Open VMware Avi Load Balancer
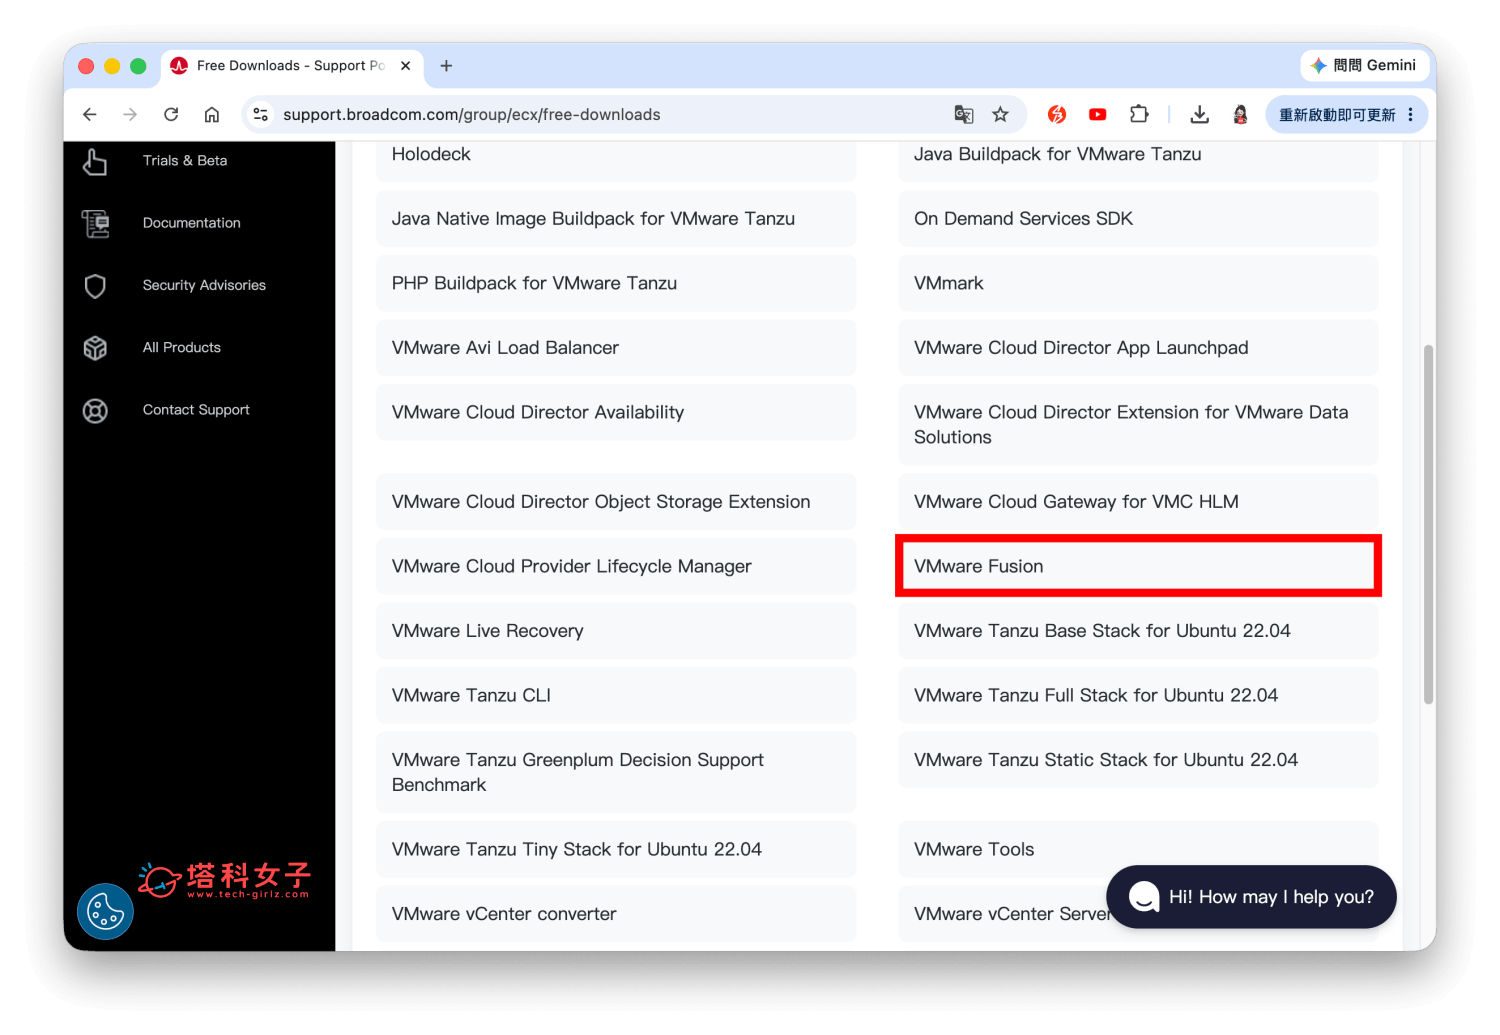Image resolution: width=1500 pixels, height=1035 pixels. click(x=616, y=348)
